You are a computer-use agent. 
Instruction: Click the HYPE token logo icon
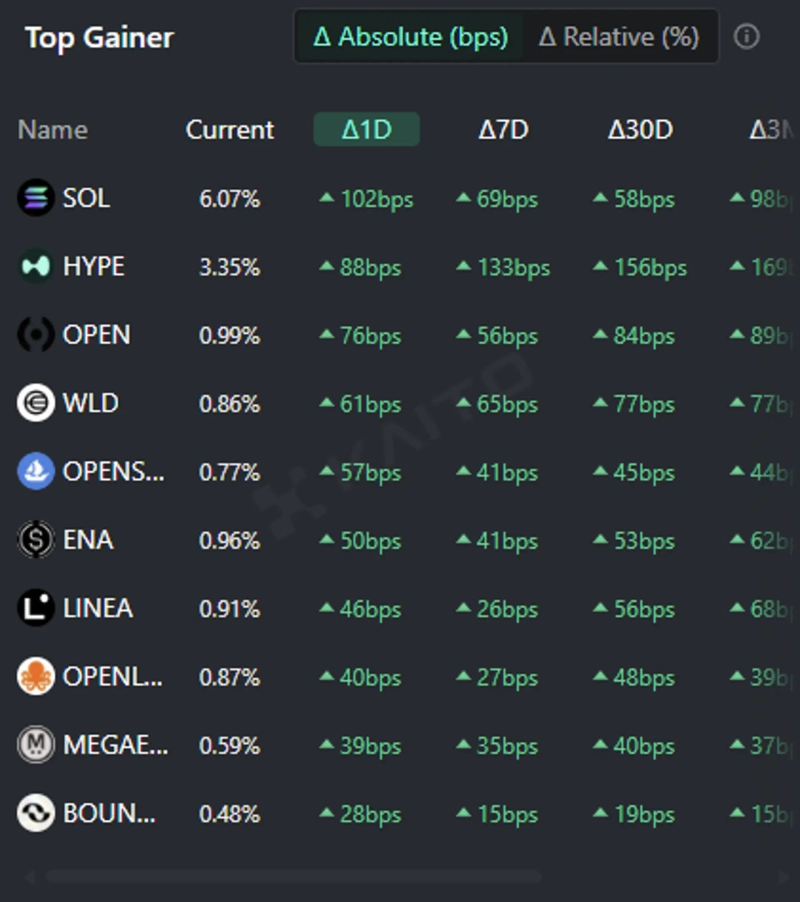tap(36, 266)
